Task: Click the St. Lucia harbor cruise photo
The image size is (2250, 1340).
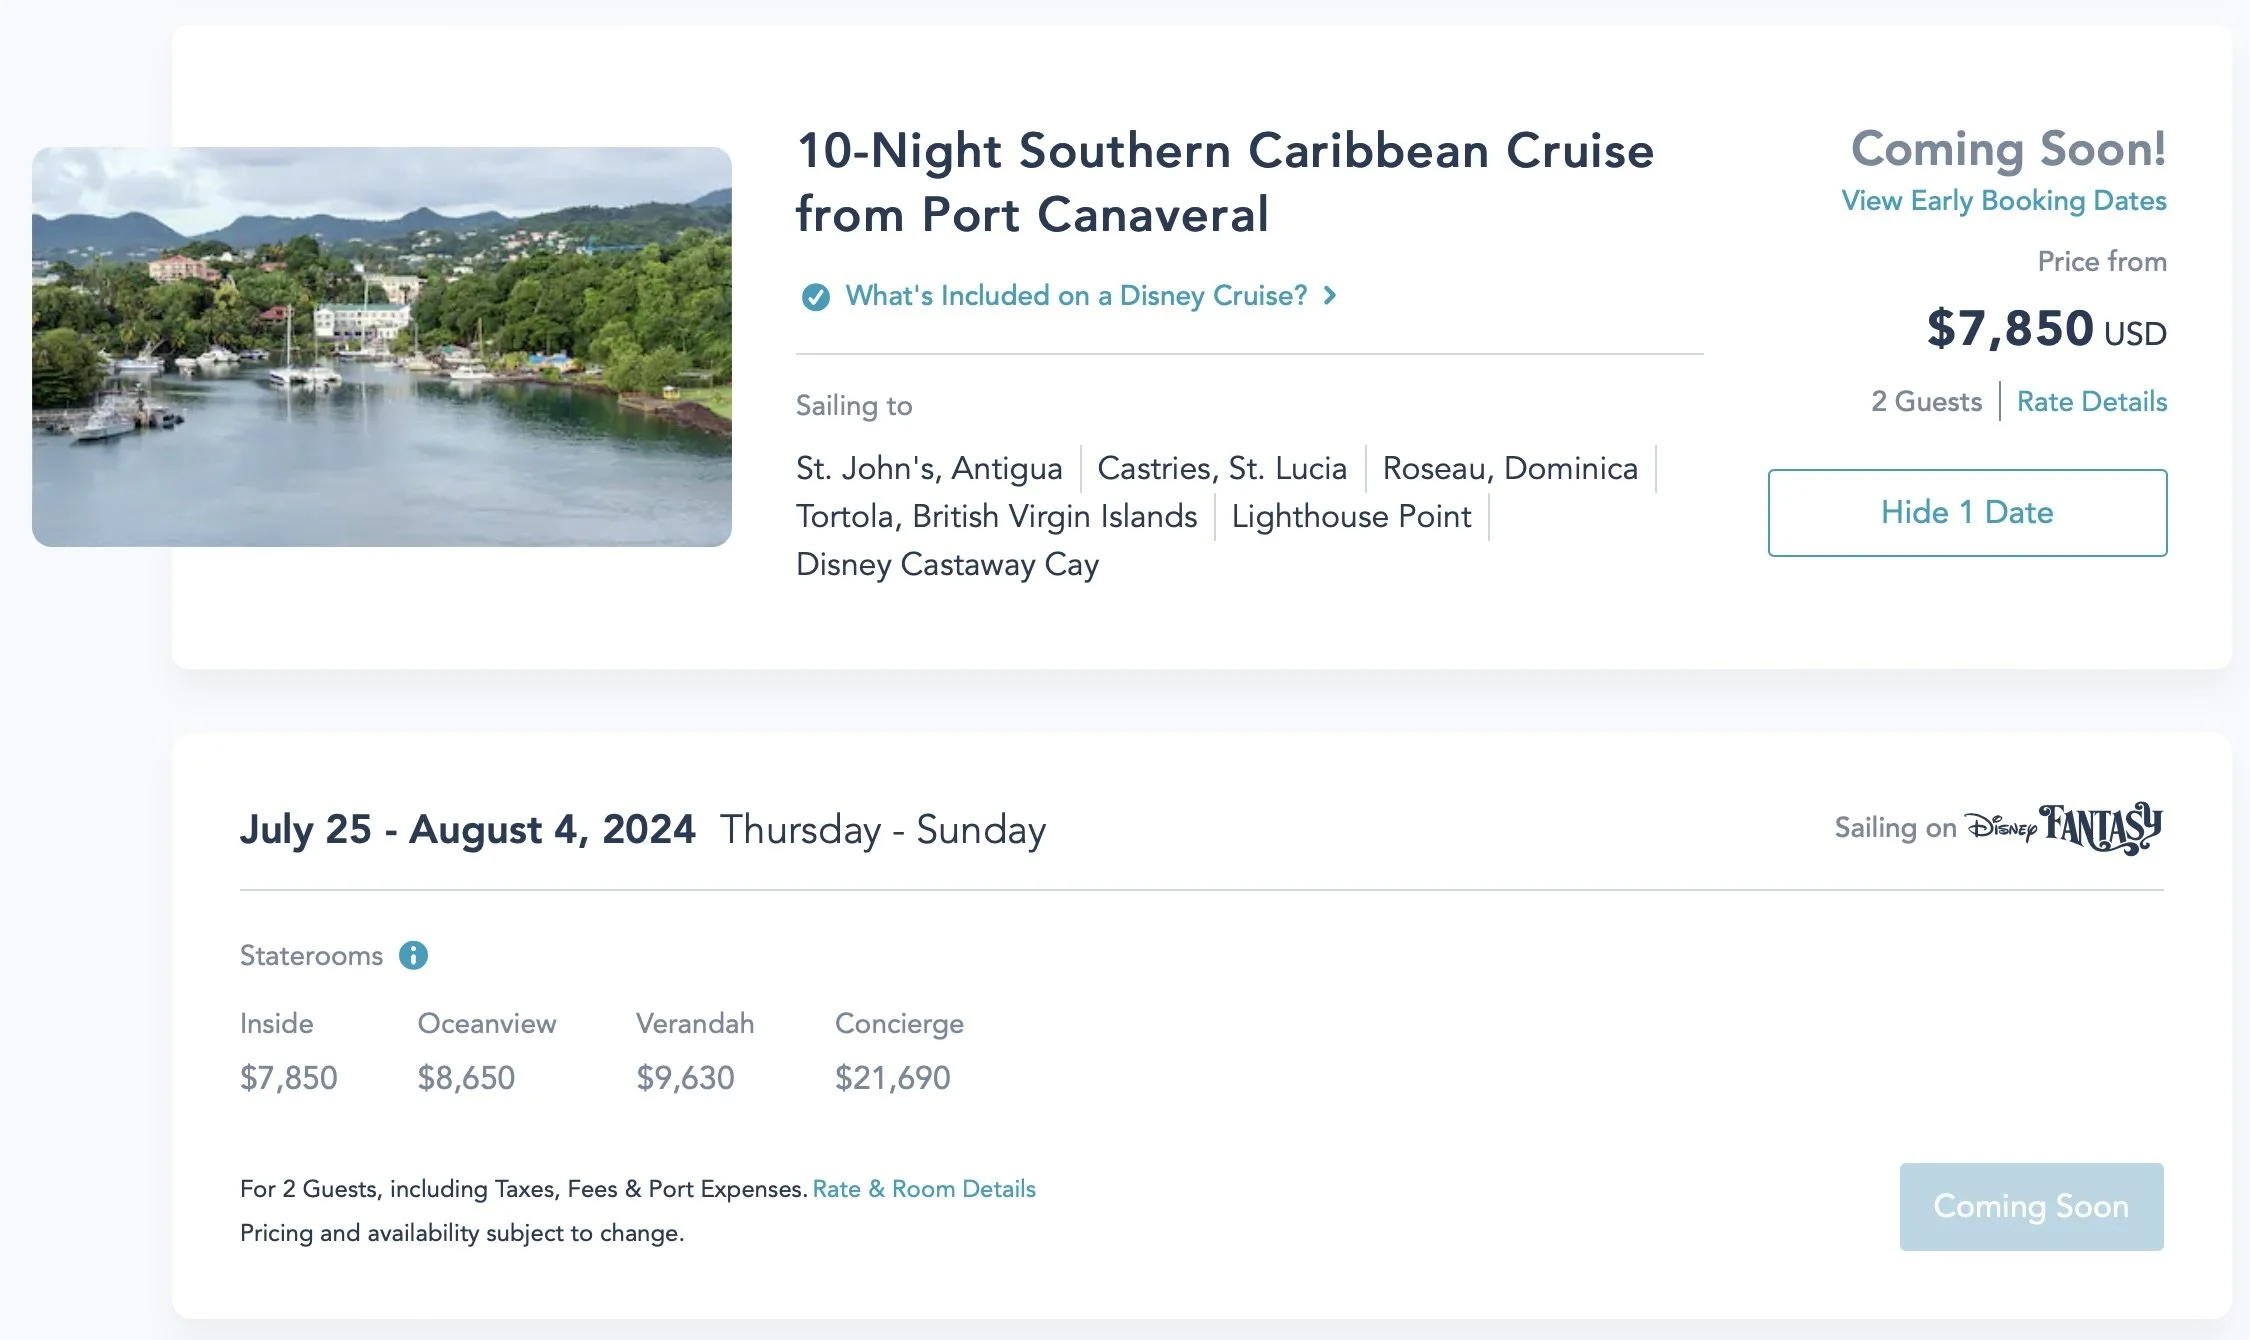Action: coord(382,347)
